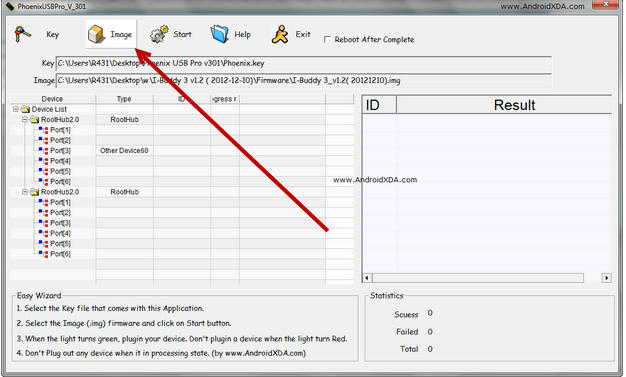626x377 pixels.
Task: Click the Image file path field
Action: pyautogui.click(x=303, y=81)
